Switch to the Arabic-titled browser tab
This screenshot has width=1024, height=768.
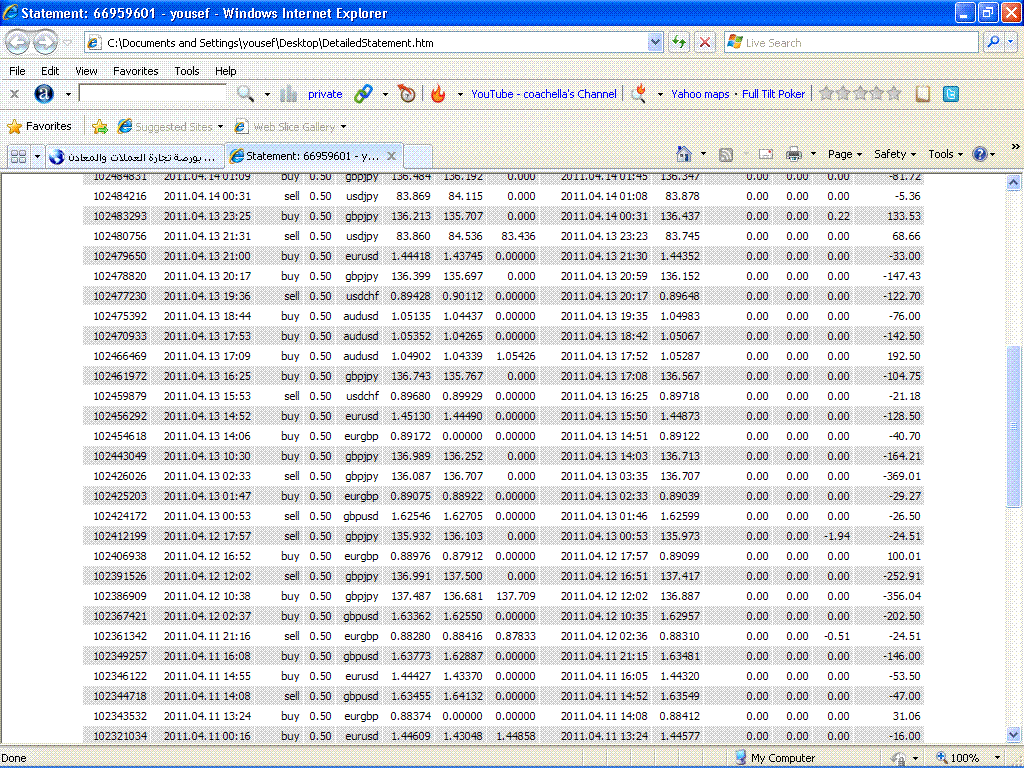[x=135, y=157]
